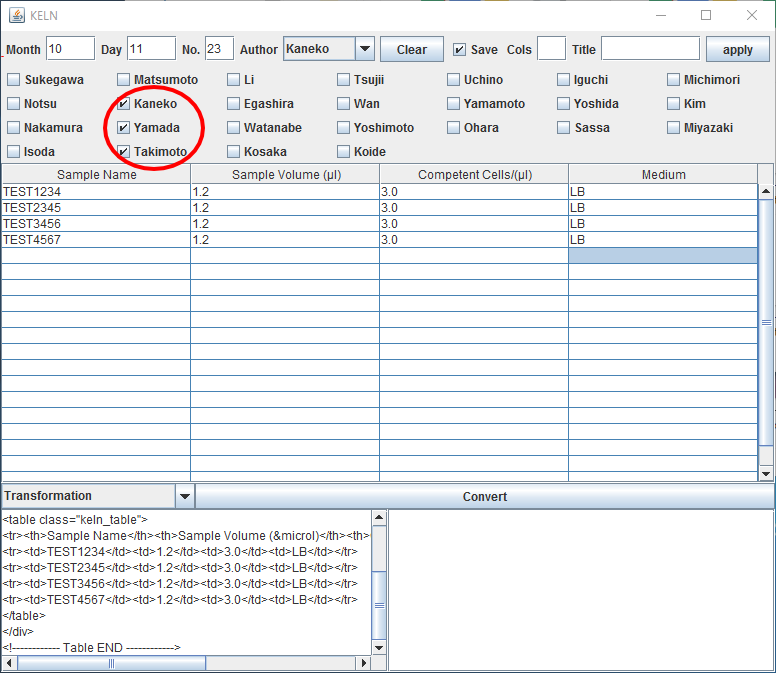The image size is (776, 673).
Task: Focus the Month input field
Action: (x=70, y=48)
